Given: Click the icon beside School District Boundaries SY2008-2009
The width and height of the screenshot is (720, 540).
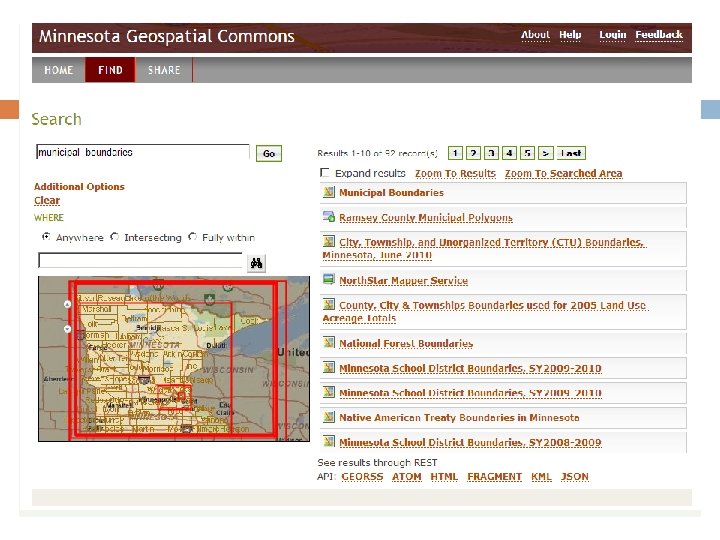Looking at the screenshot, I should [x=329, y=441].
